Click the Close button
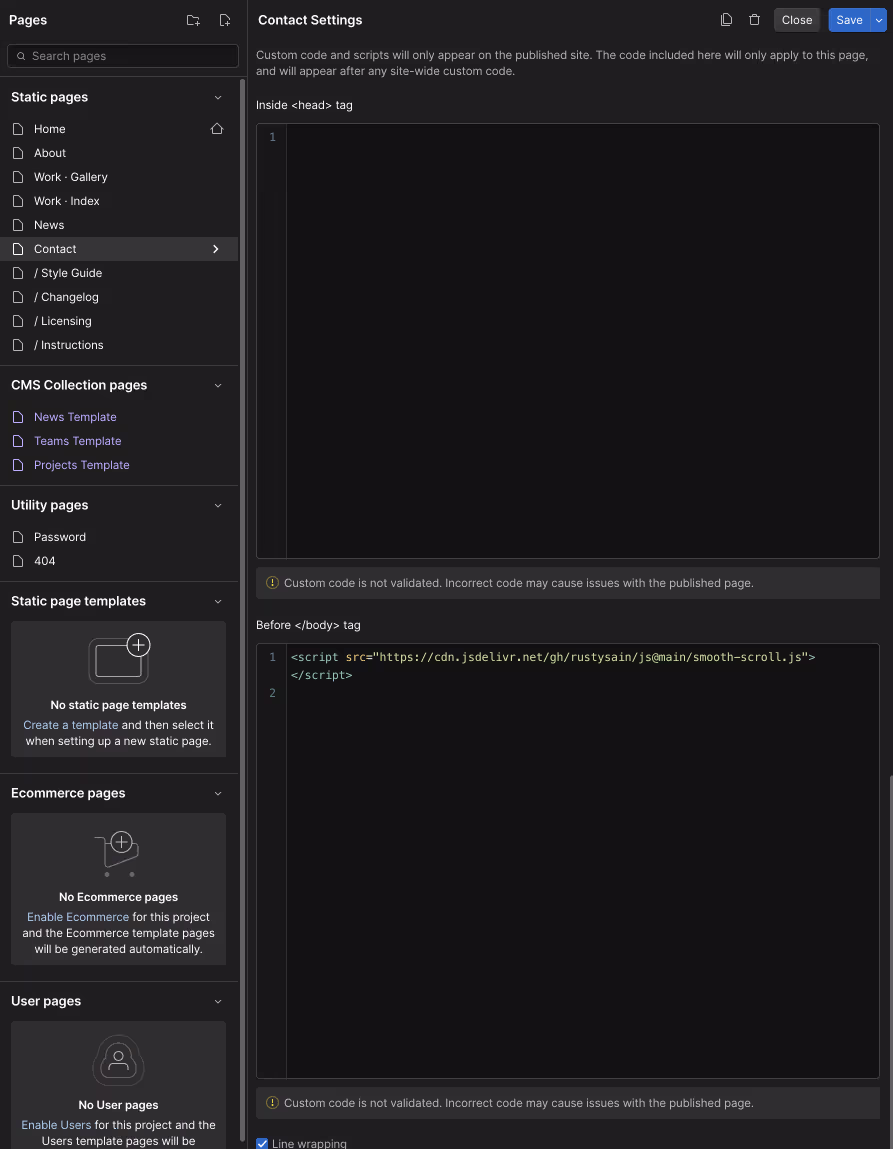Image resolution: width=893 pixels, height=1149 pixels. [796, 21]
